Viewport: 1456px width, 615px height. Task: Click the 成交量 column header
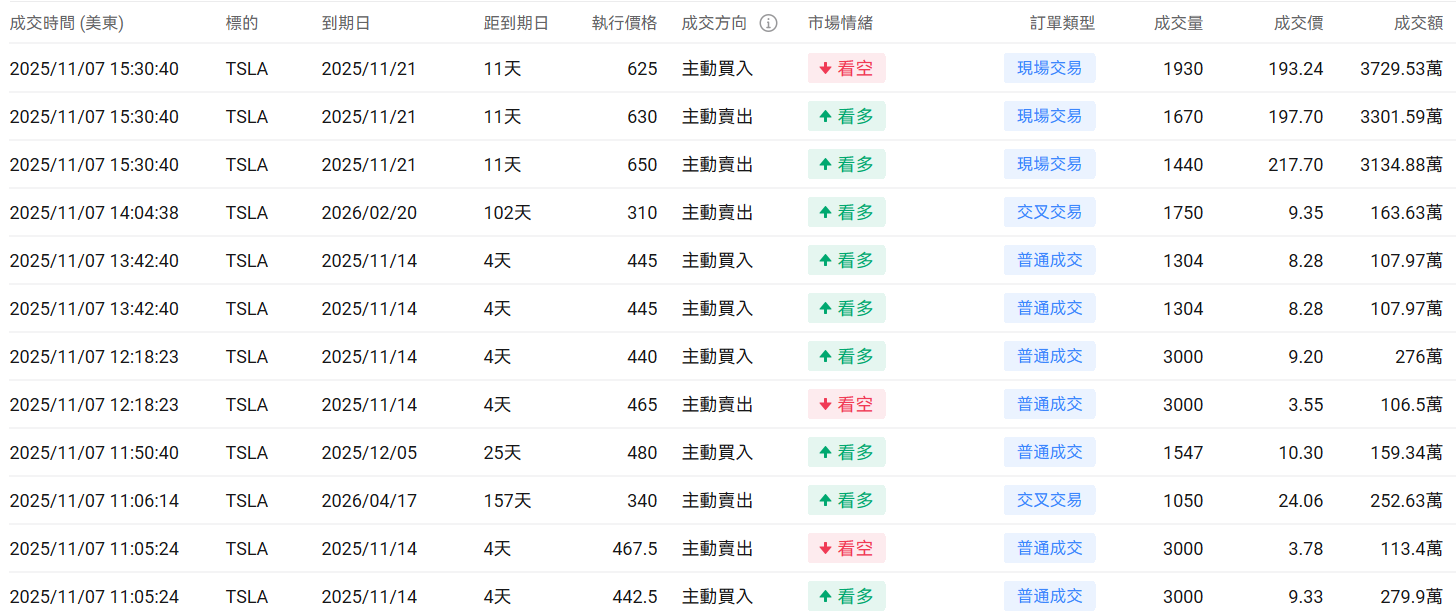click(1178, 23)
